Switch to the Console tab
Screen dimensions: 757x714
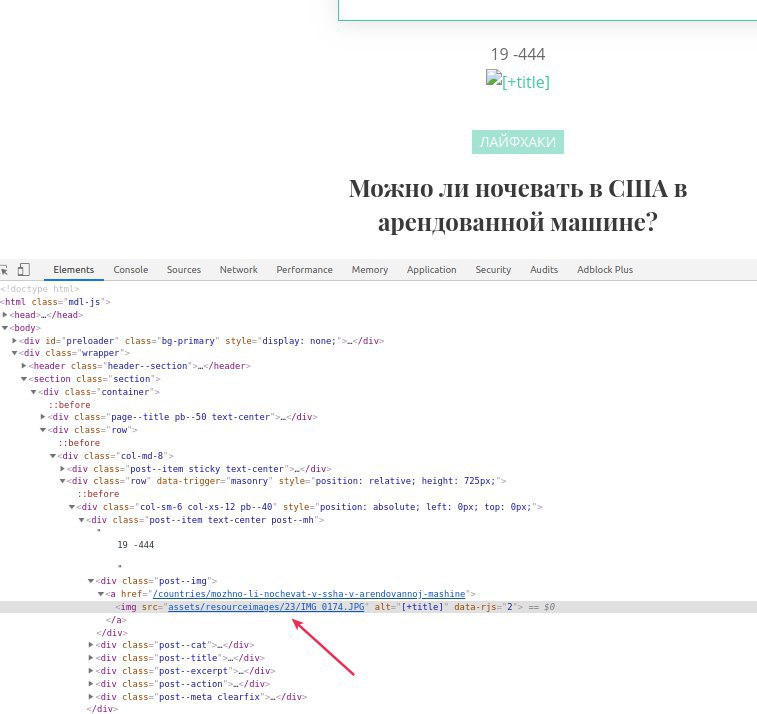(x=131, y=269)
